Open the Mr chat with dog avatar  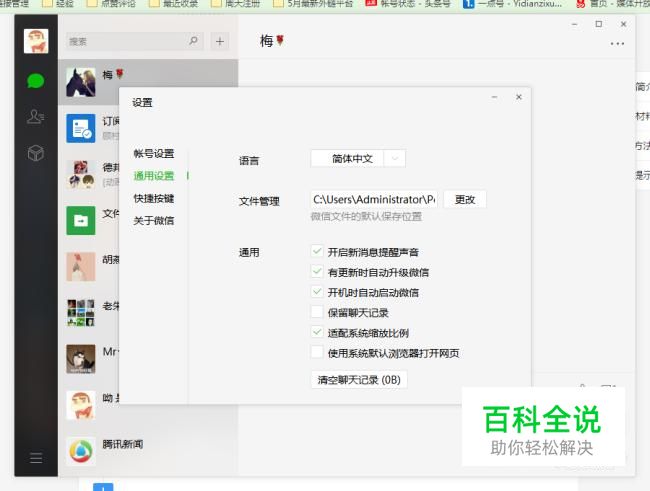[x=81, y=359]
